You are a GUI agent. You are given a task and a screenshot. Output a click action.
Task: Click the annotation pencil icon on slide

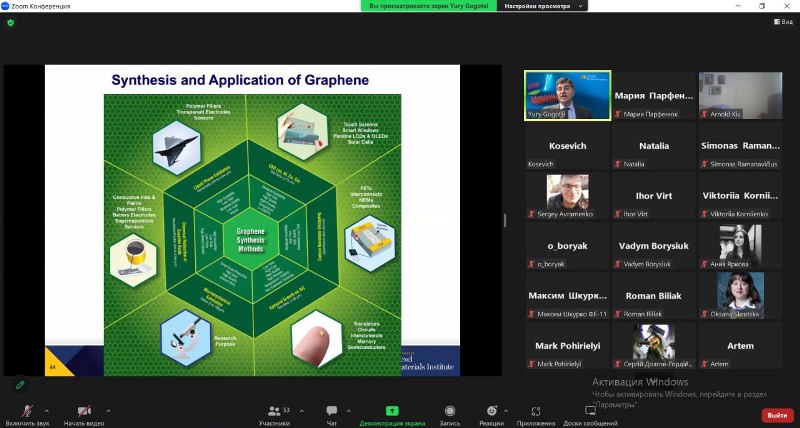19,384
